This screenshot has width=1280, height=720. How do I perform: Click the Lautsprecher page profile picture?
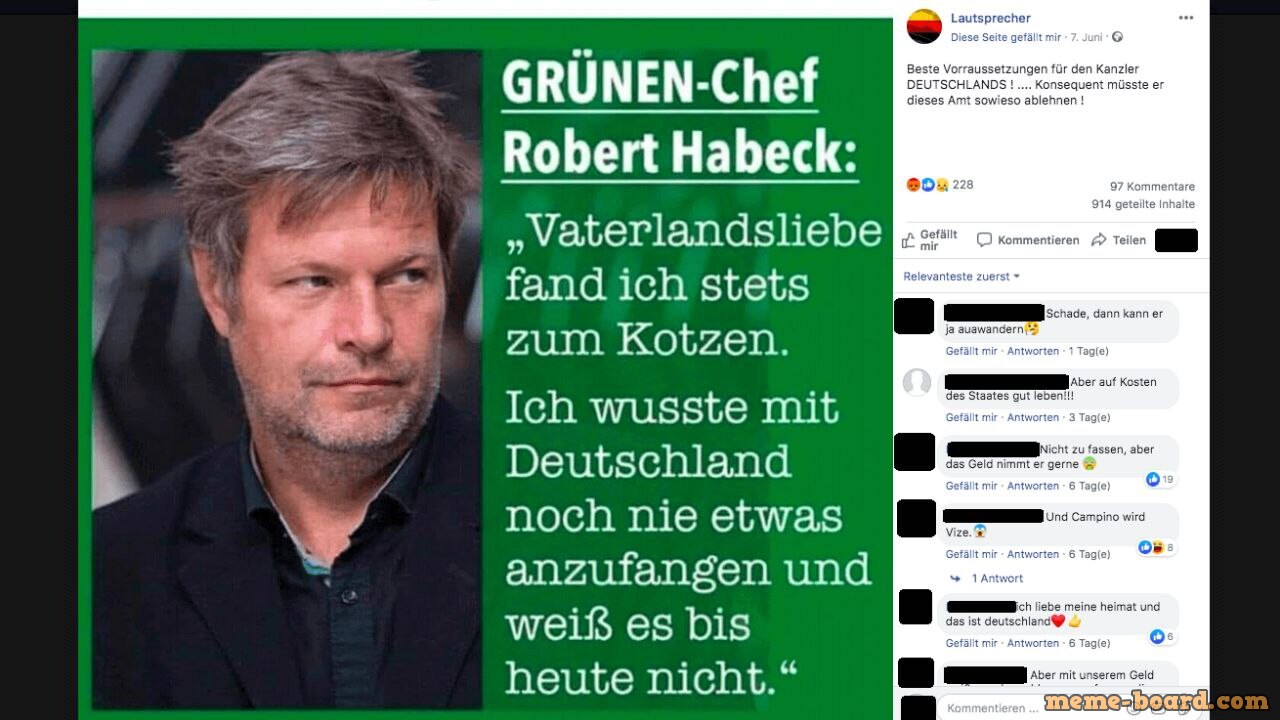924,26
